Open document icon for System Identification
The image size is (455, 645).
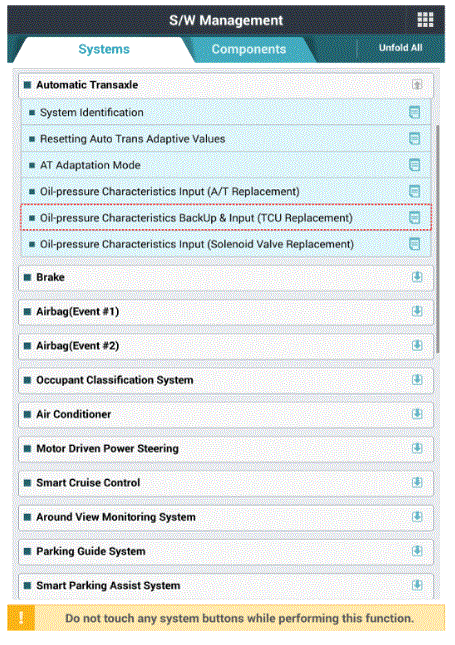(x=415, y=112)
